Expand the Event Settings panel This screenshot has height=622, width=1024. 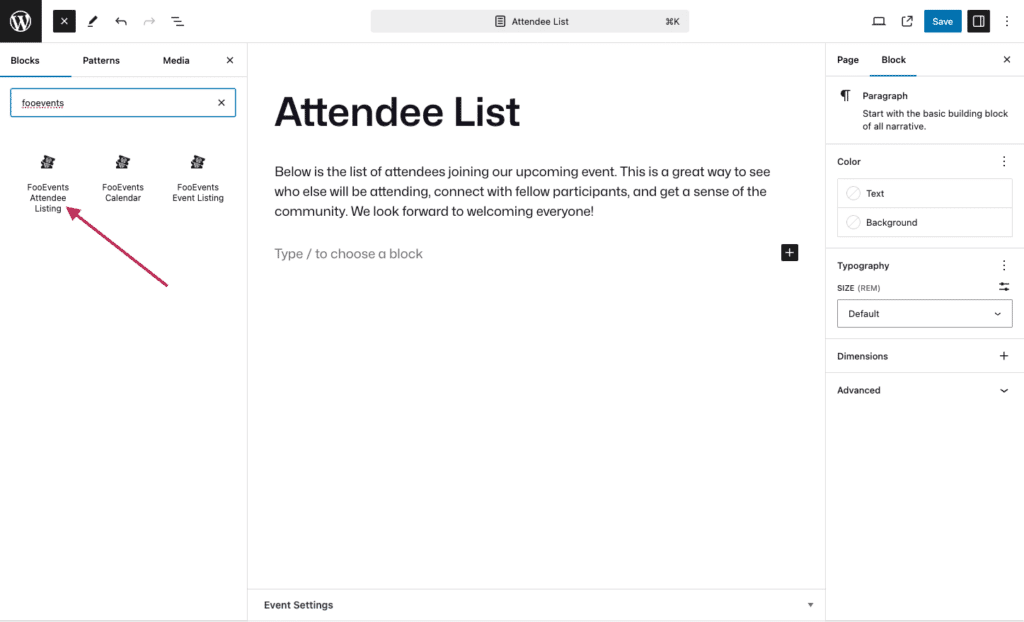(x=535, y=604)
